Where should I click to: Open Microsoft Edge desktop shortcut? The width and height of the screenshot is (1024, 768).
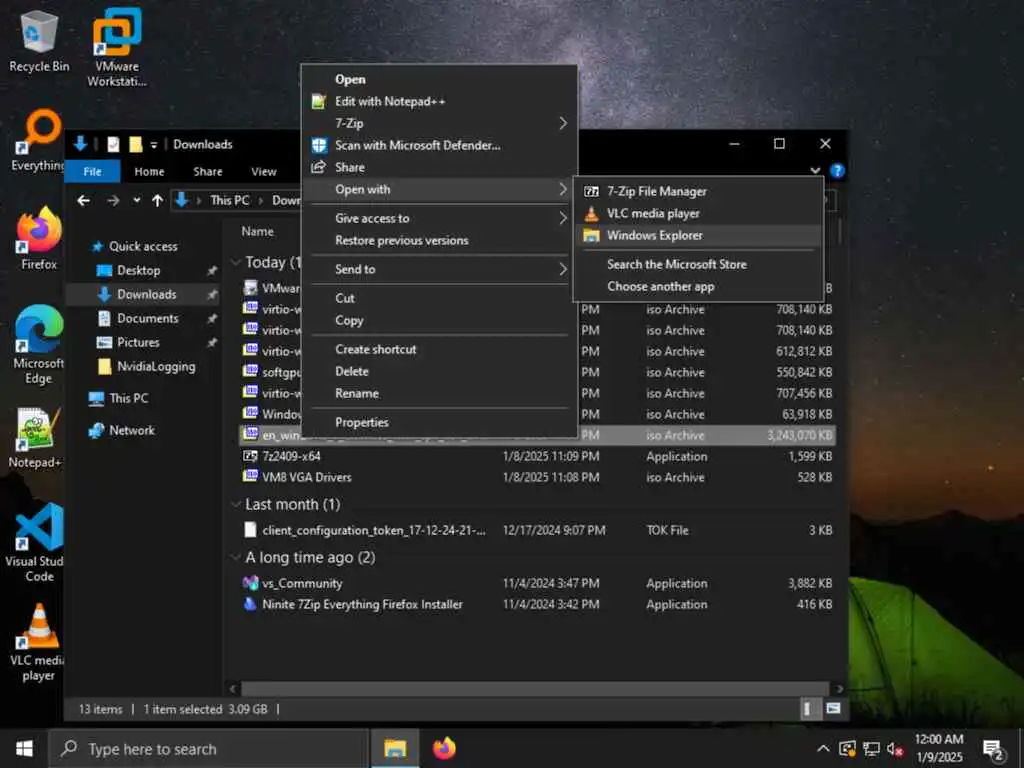[x=39, y=345]
